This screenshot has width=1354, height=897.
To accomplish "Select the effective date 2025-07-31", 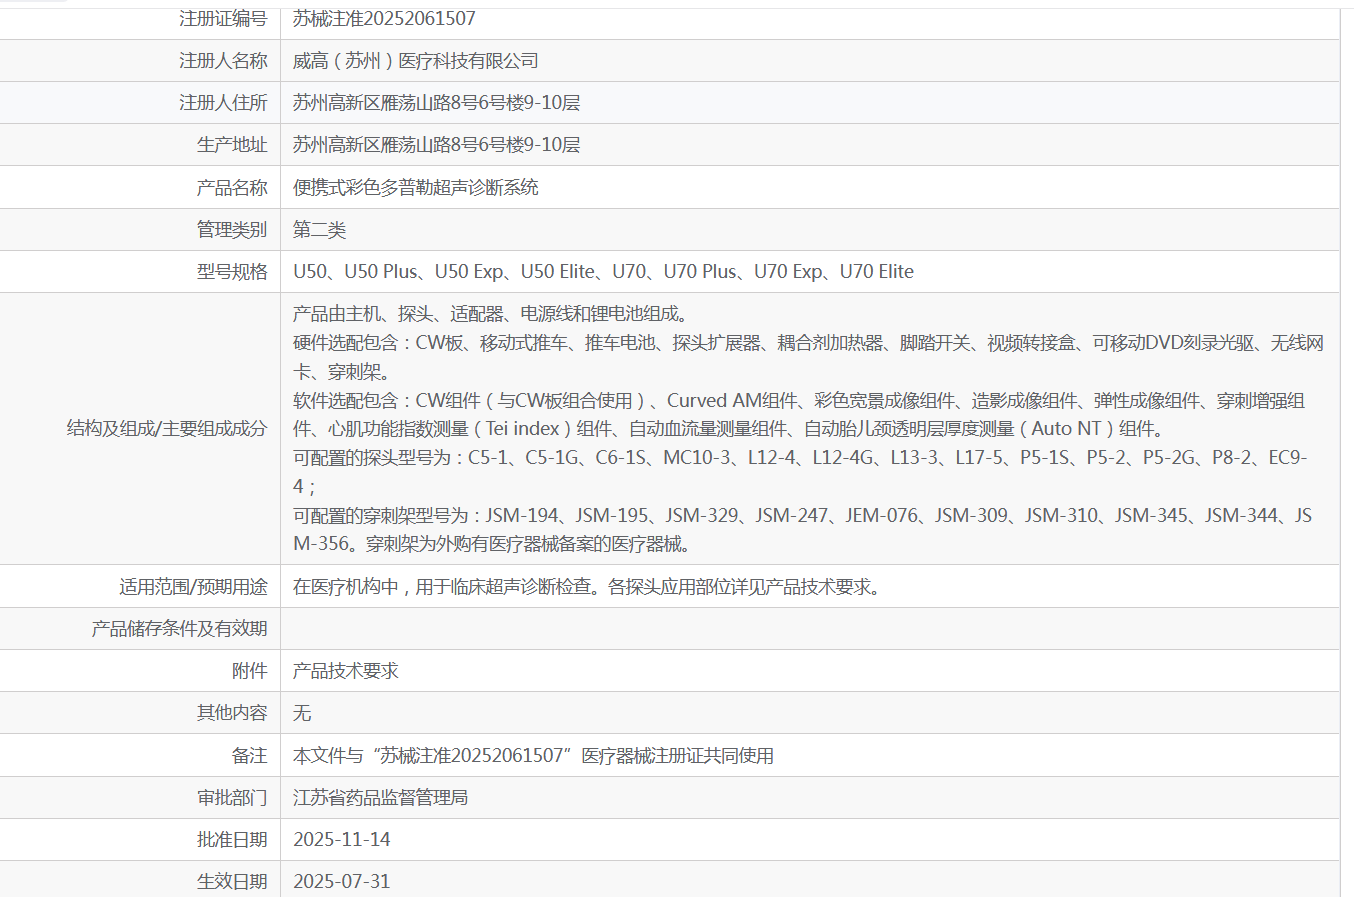I will [x=341, y=882].
